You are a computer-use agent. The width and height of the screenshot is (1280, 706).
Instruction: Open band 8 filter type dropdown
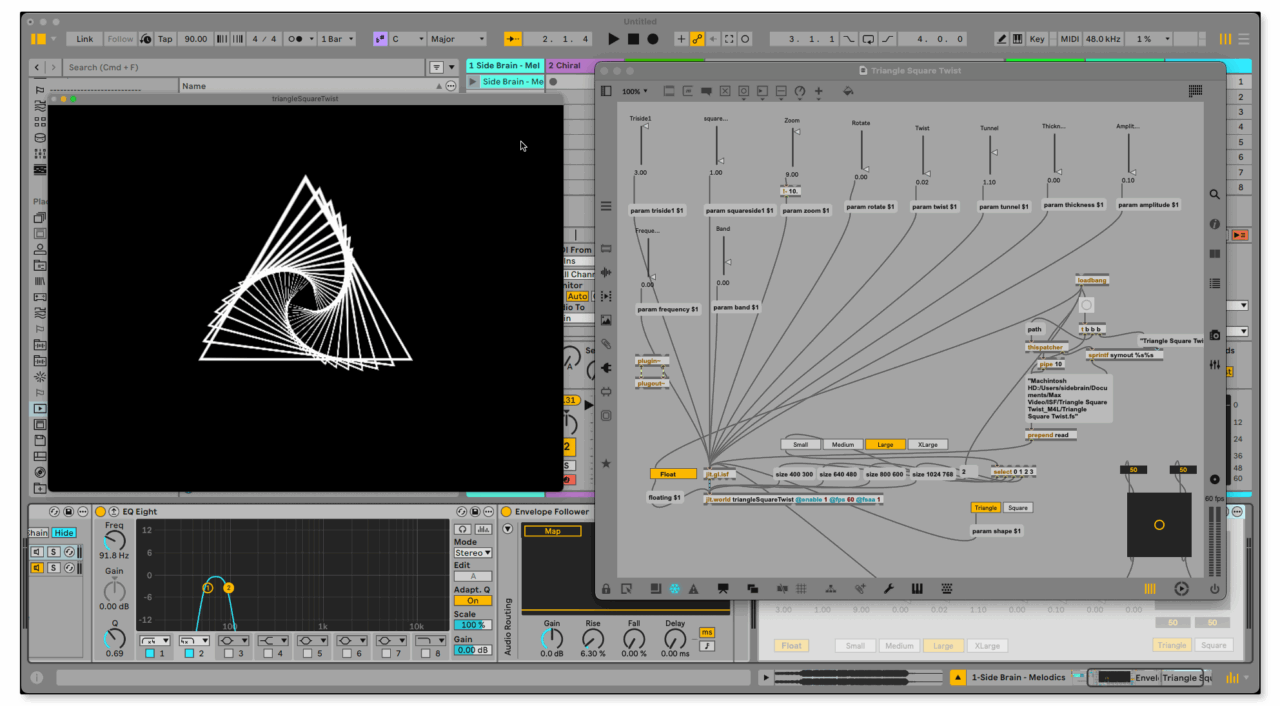(430, 640)
